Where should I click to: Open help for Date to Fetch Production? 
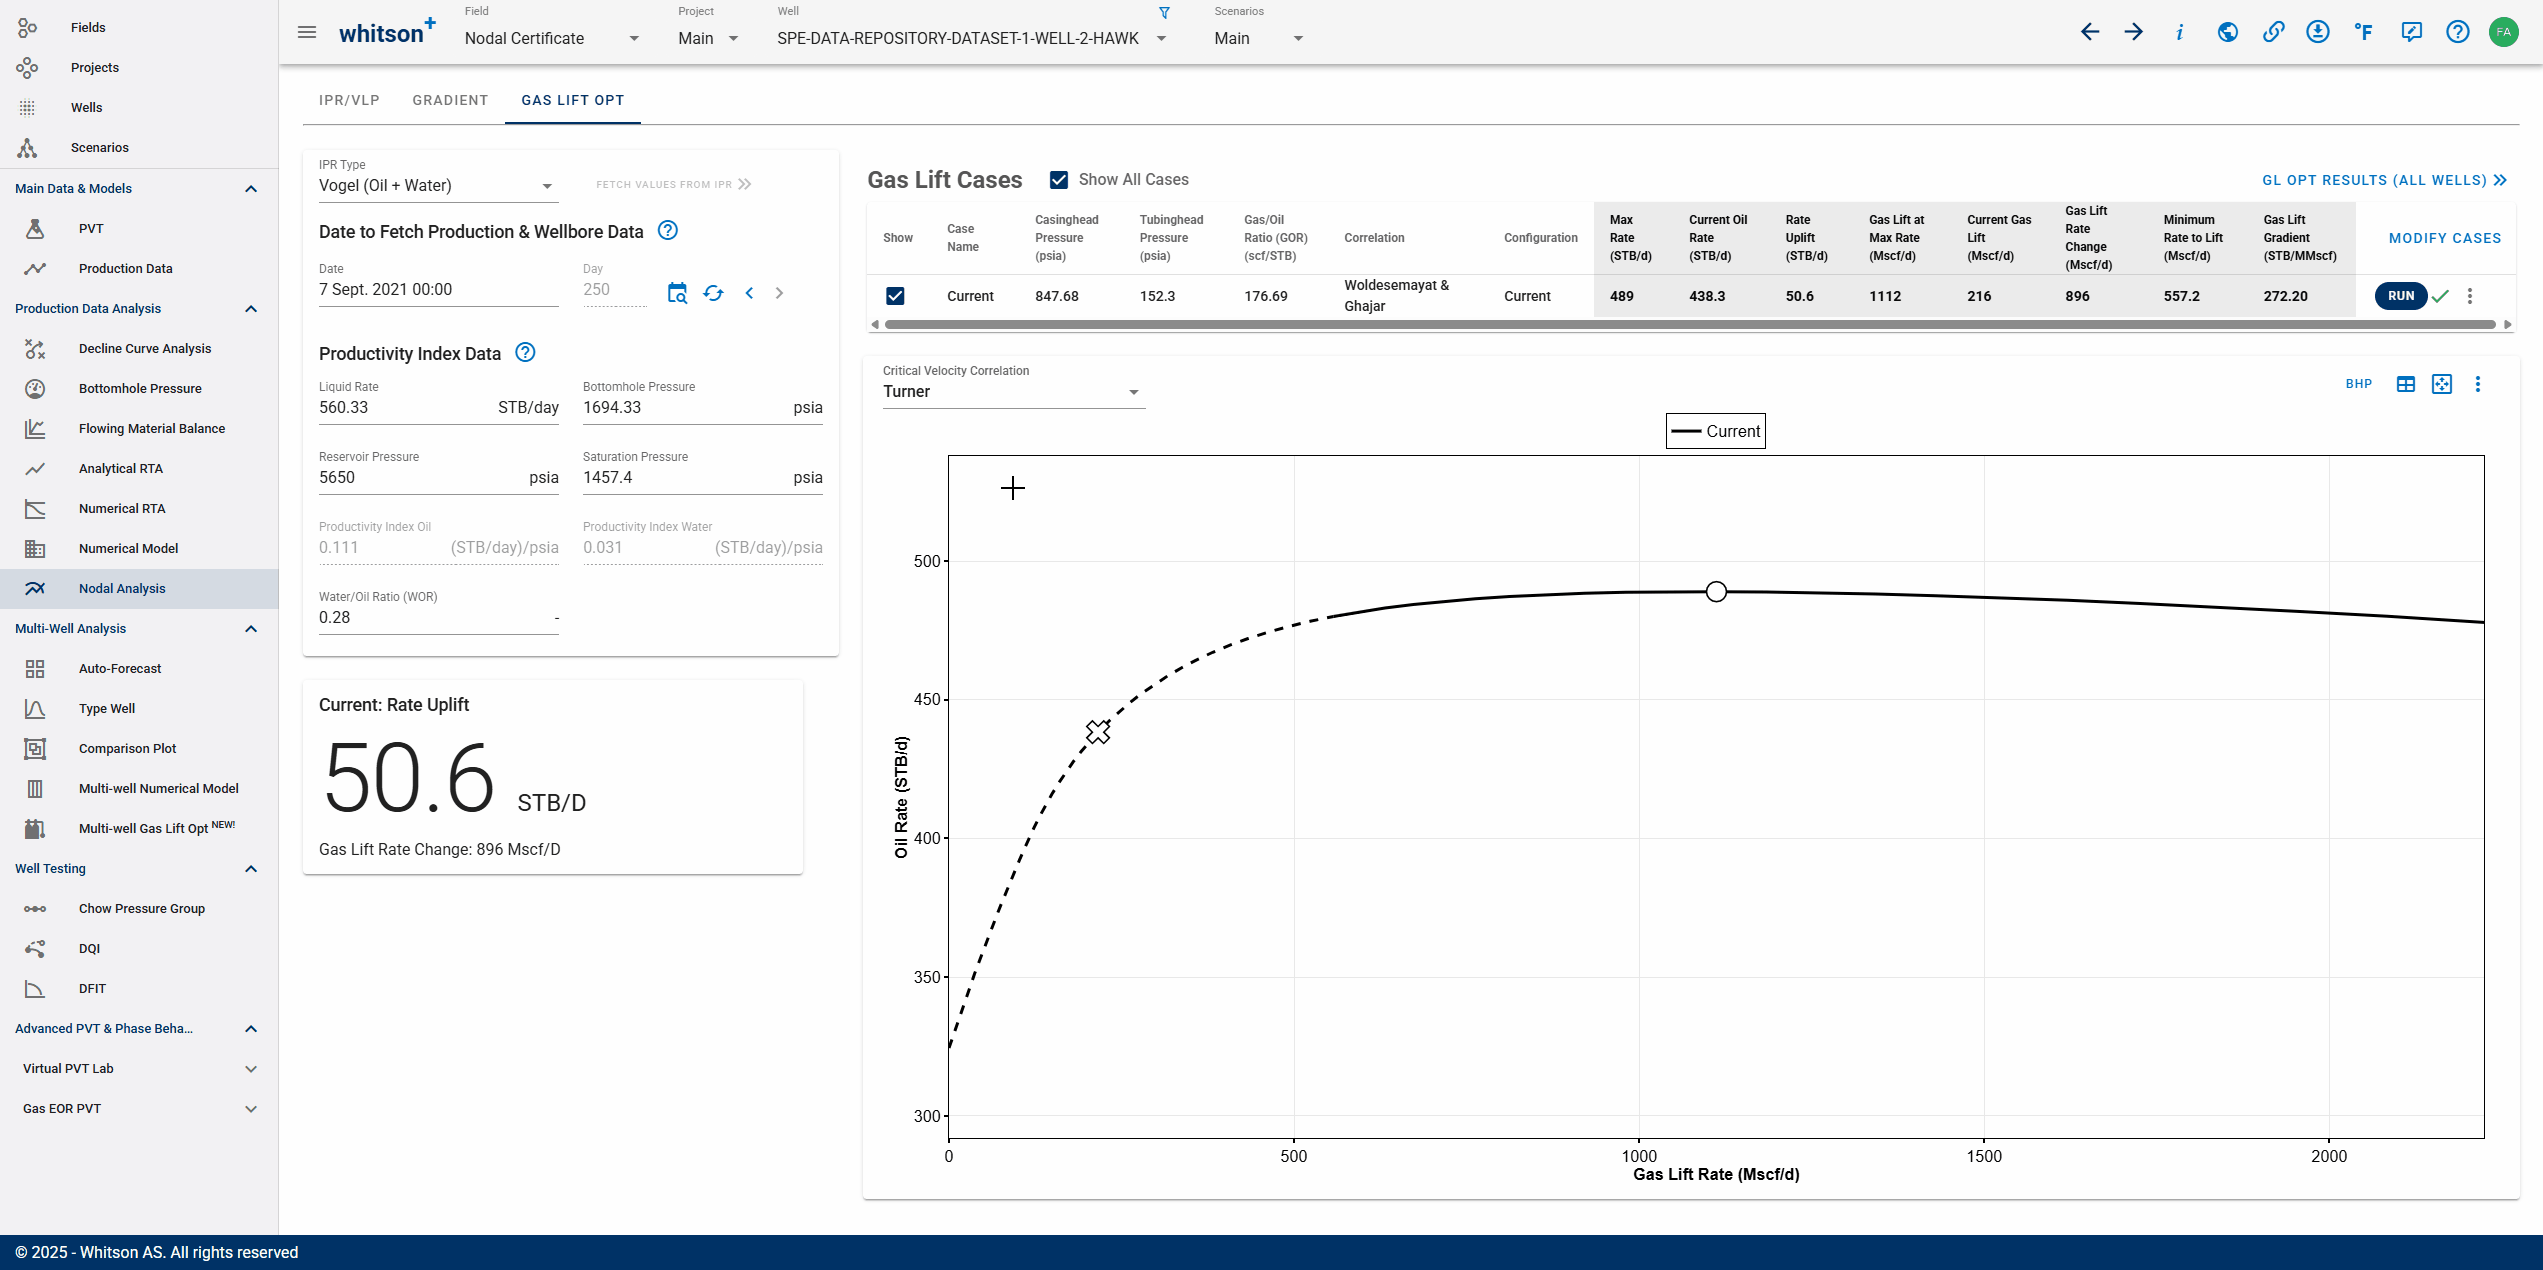[x=668, y=231]
